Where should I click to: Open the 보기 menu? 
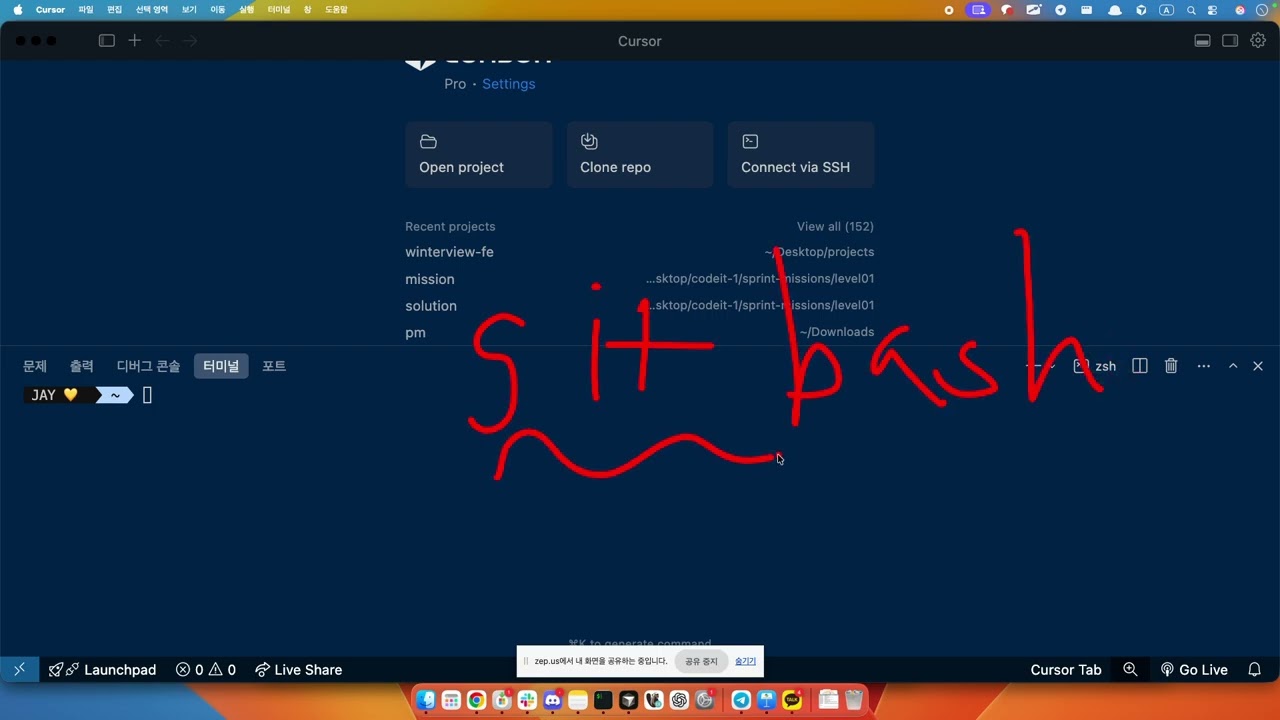point(189,10)
